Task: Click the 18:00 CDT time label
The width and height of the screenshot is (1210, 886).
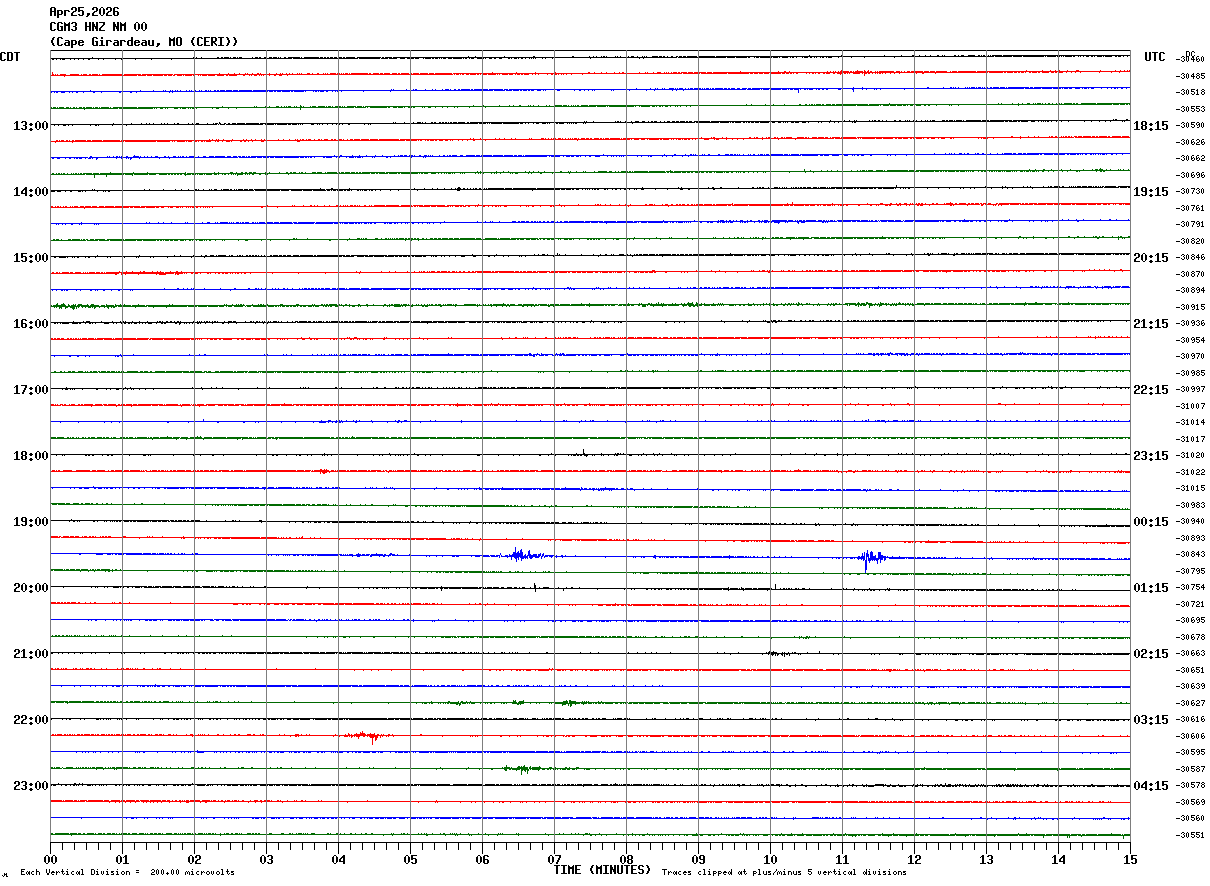Action: click(30, 456)
